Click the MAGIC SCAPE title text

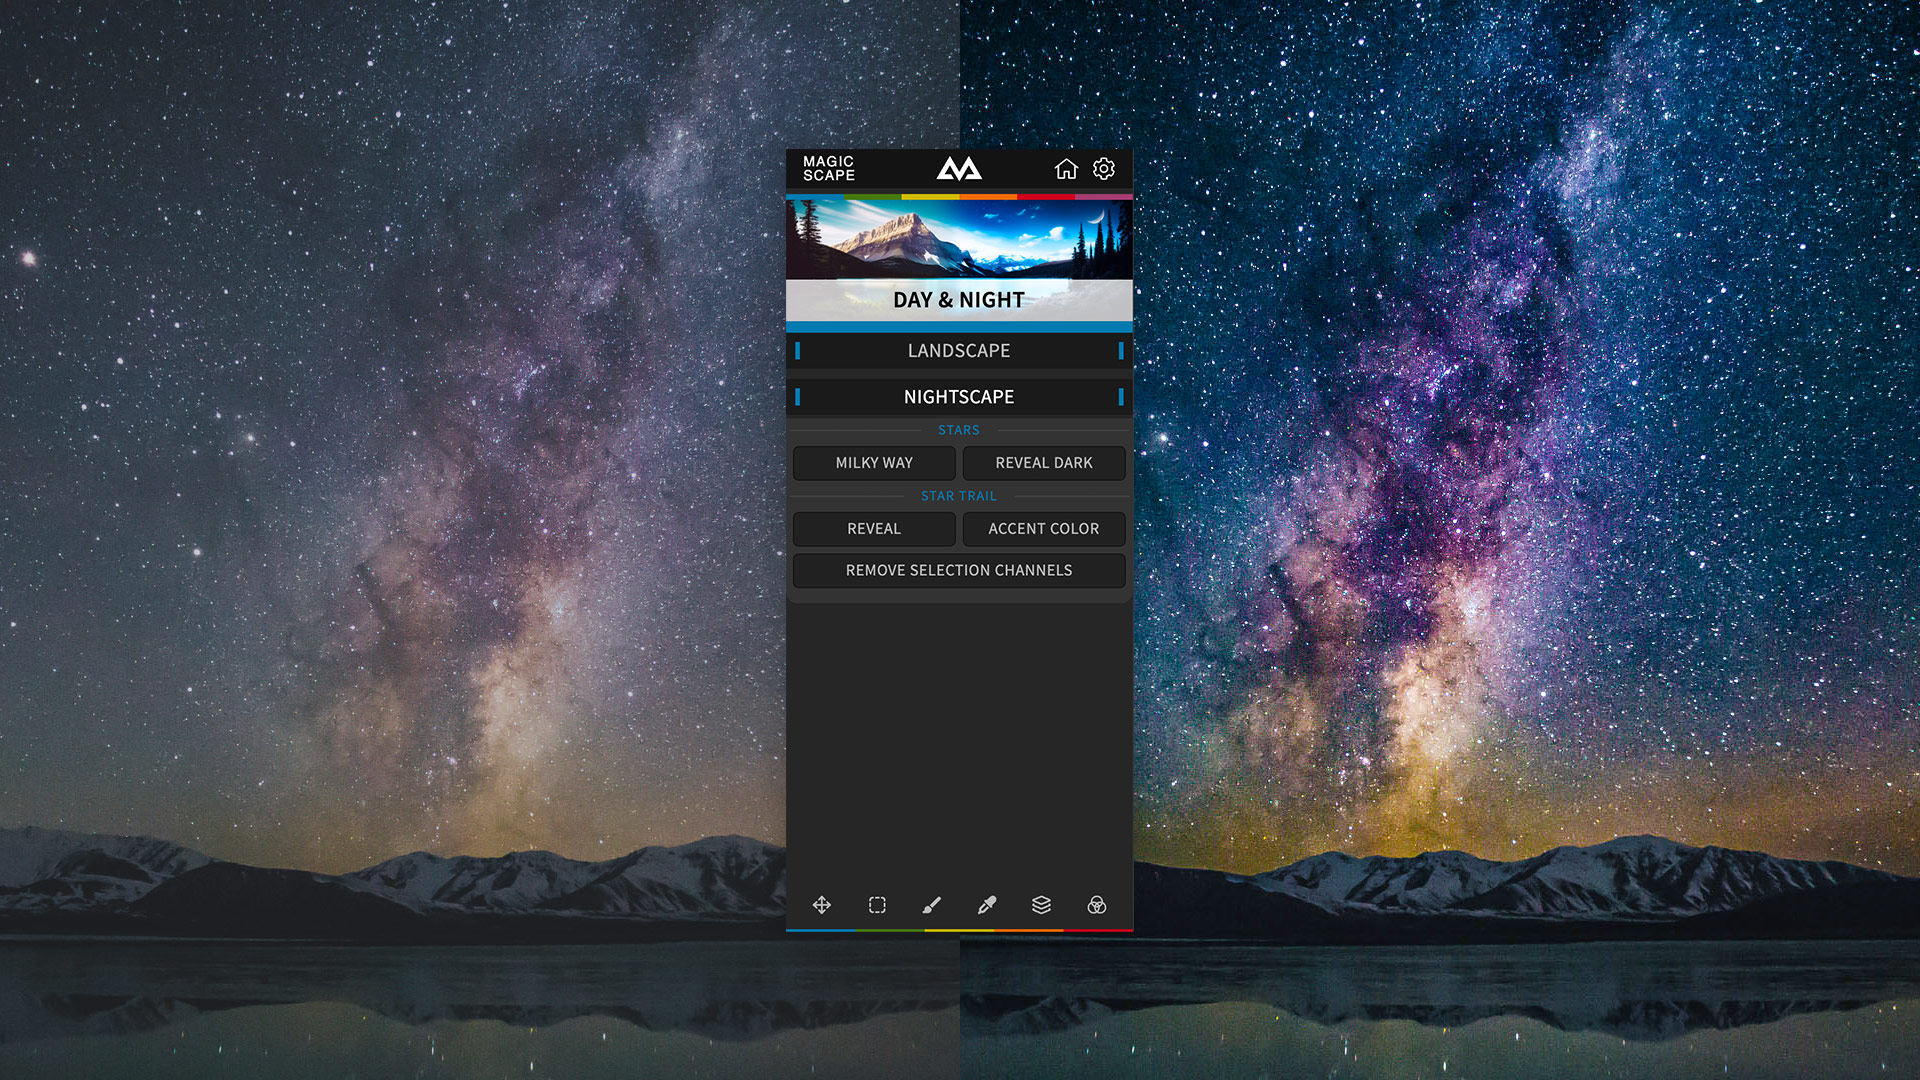click(829, 168)
